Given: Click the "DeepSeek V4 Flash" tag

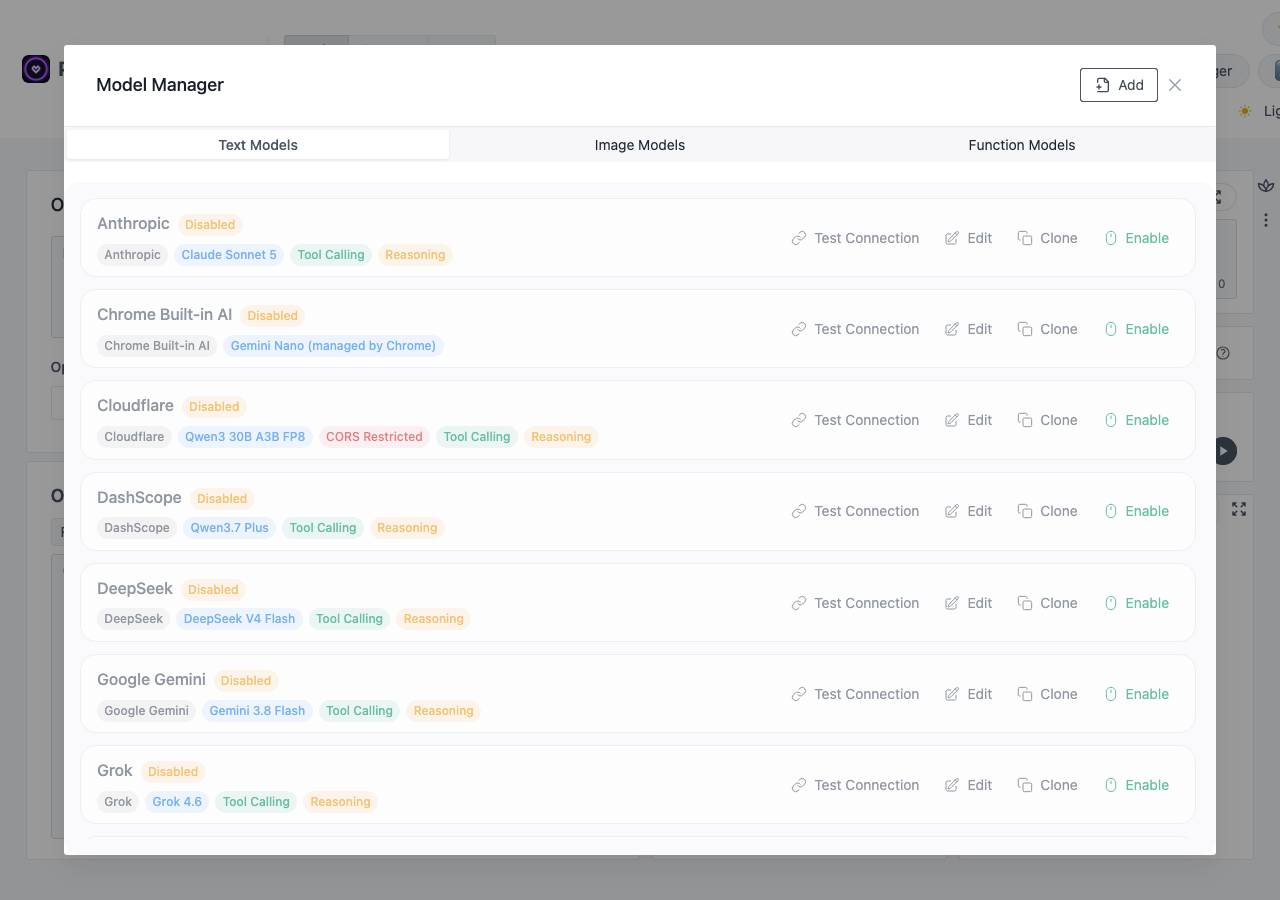Looking at the screenshot, I should pos(239,619).
